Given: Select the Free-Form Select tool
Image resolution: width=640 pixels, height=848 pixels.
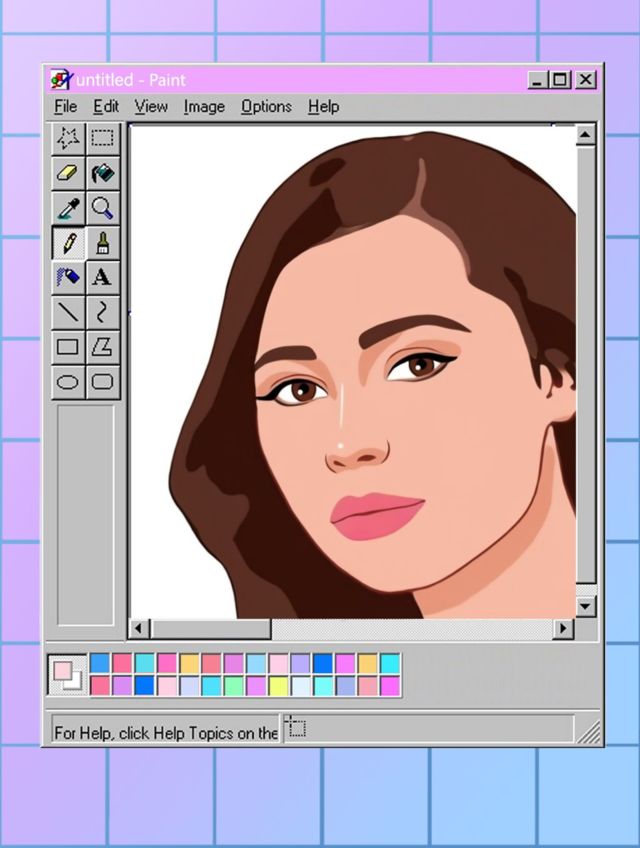Looking at the screenshot, I should click(68, 138).
